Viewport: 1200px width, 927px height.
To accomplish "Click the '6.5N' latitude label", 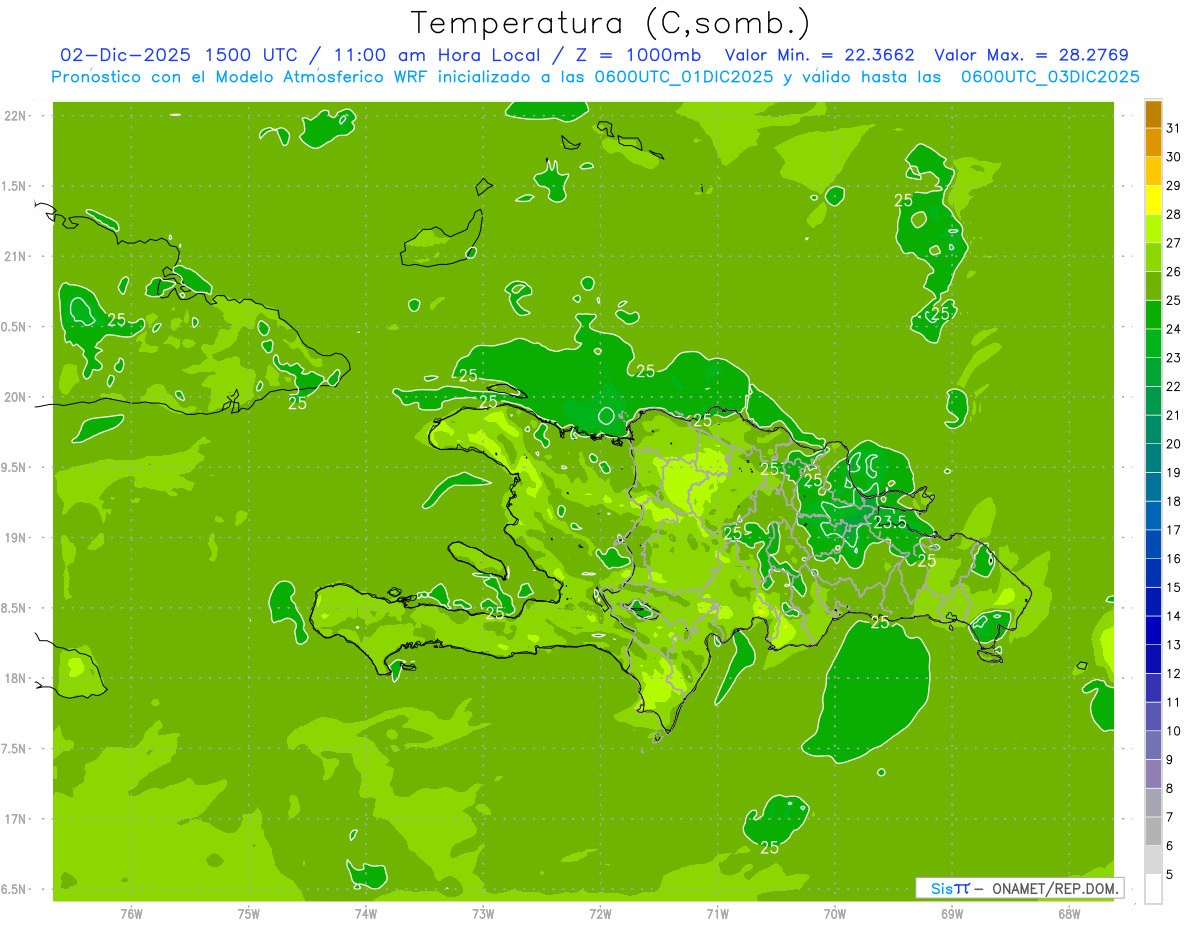I will [15, 889].
